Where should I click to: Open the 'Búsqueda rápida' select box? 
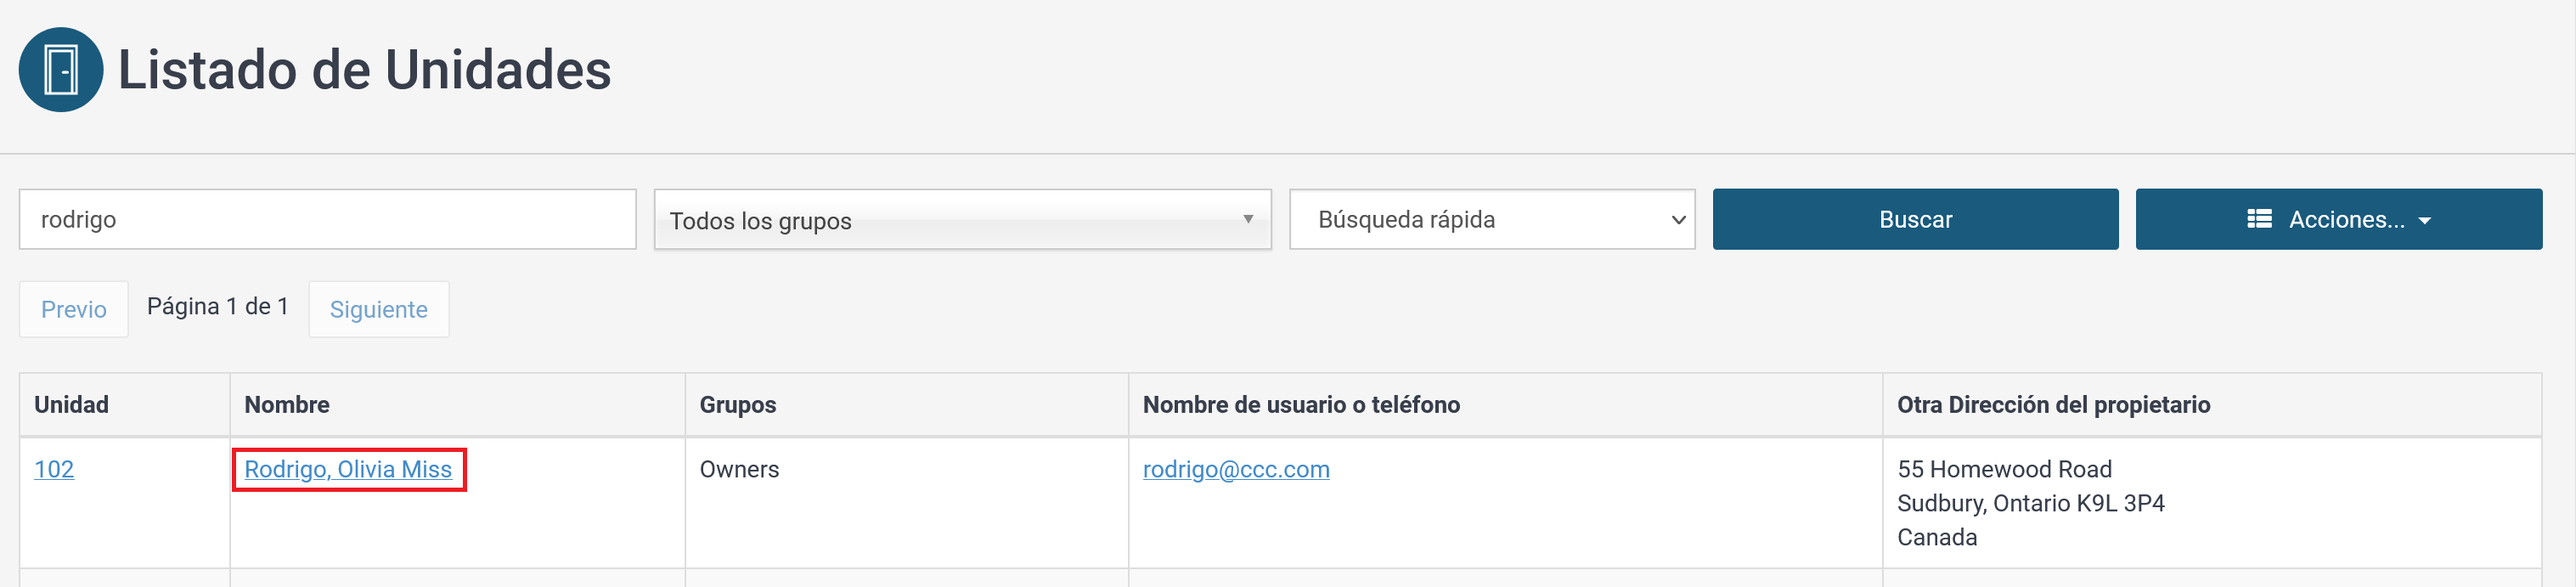point(1492,219)
